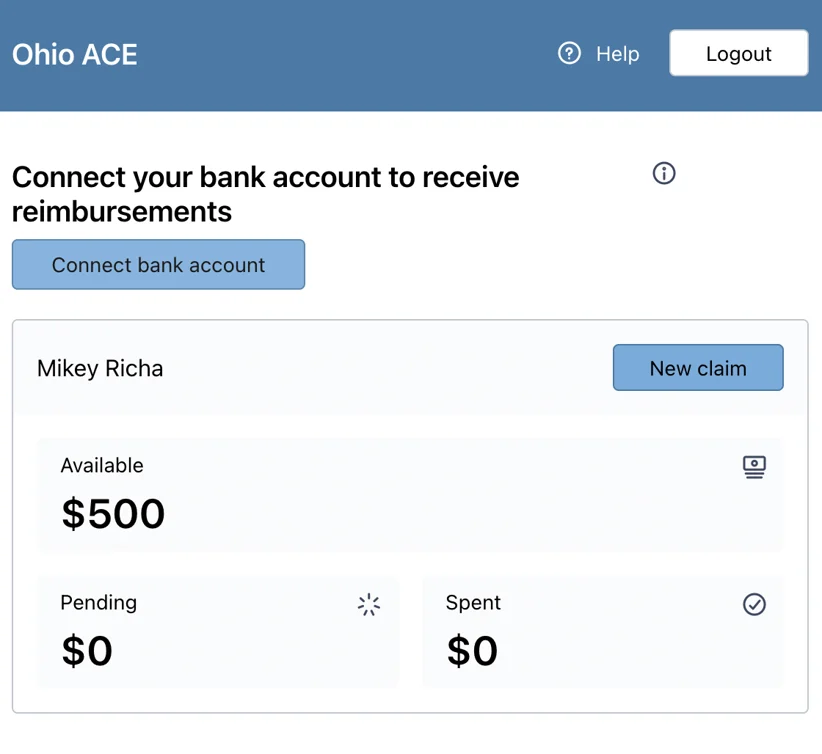Log out using the Logout button
Image resolution: width=822 pixels, height=754 pixels.
click(x=738, y=53)
